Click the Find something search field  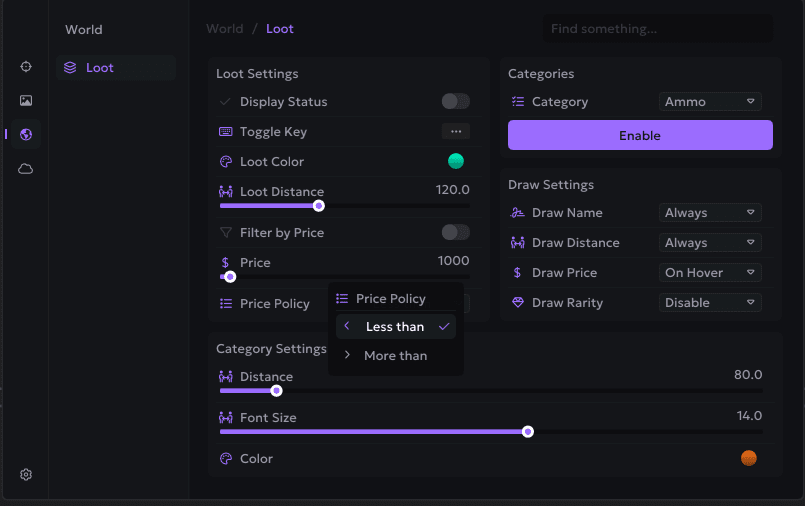click(x=657, y=29)
